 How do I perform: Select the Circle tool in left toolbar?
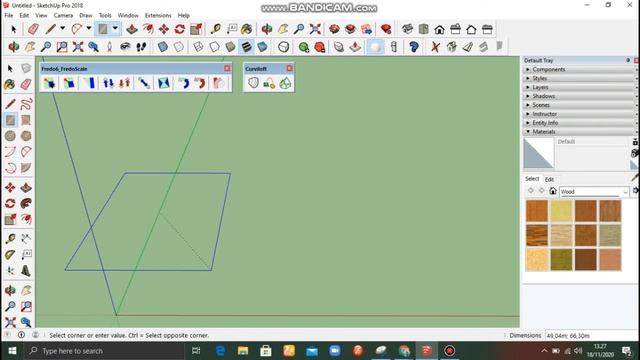pyautogui.click(x=11, y=136)
